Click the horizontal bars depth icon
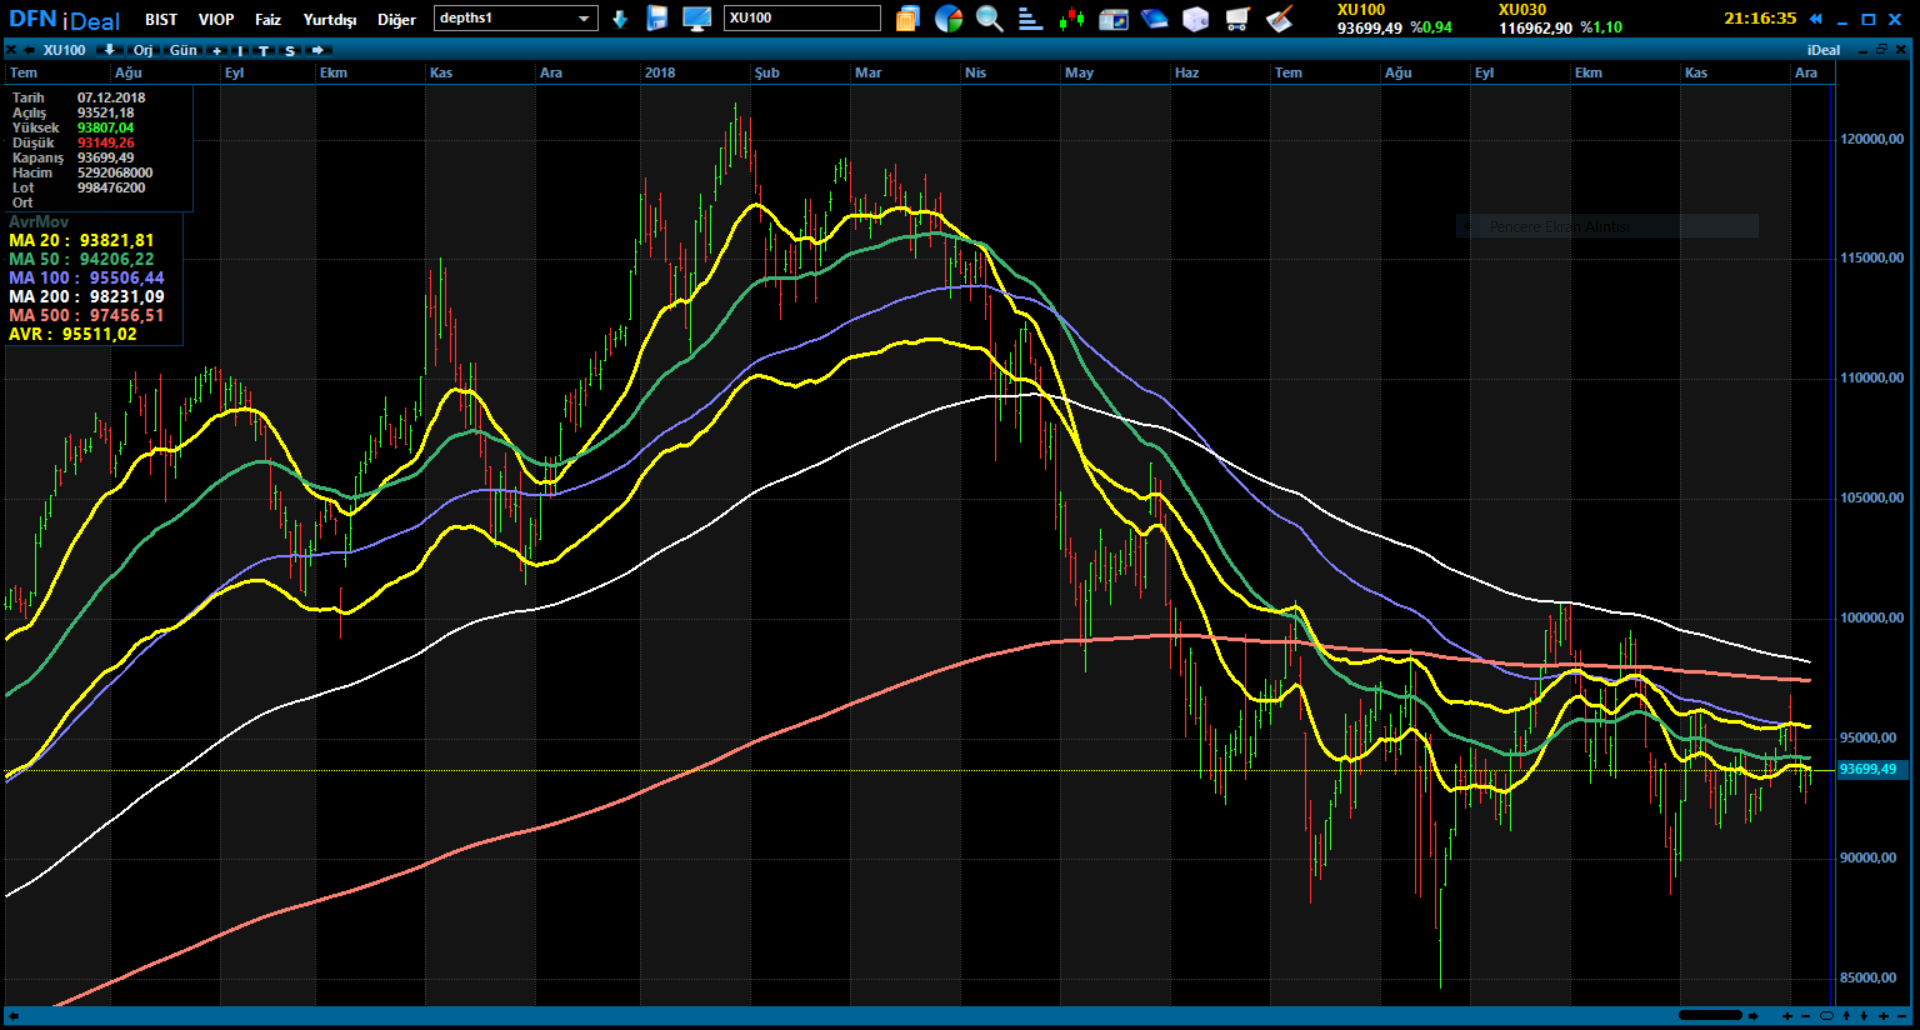 tap(1030, 18)
